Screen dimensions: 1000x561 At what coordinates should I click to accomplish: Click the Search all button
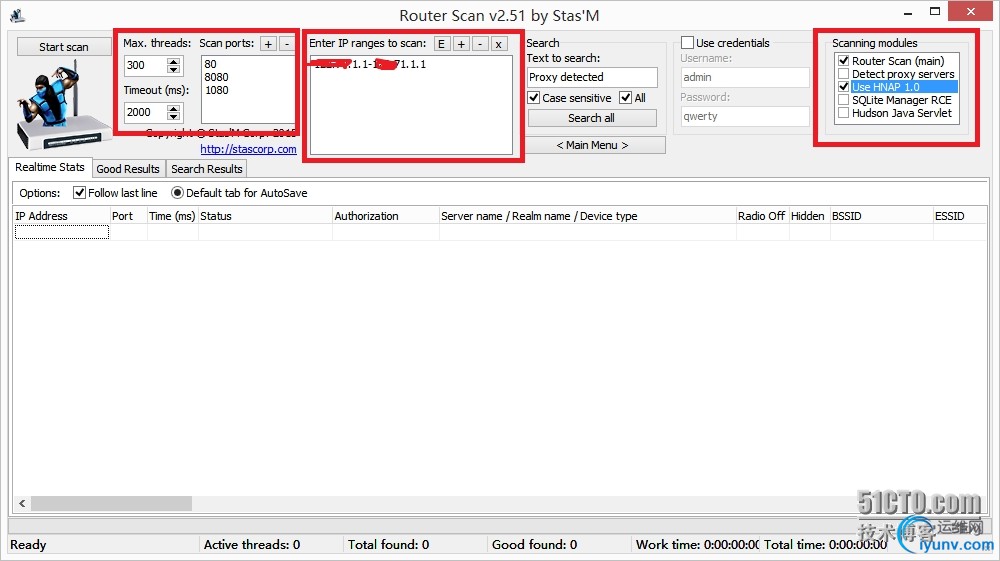(x=592, y=118)
